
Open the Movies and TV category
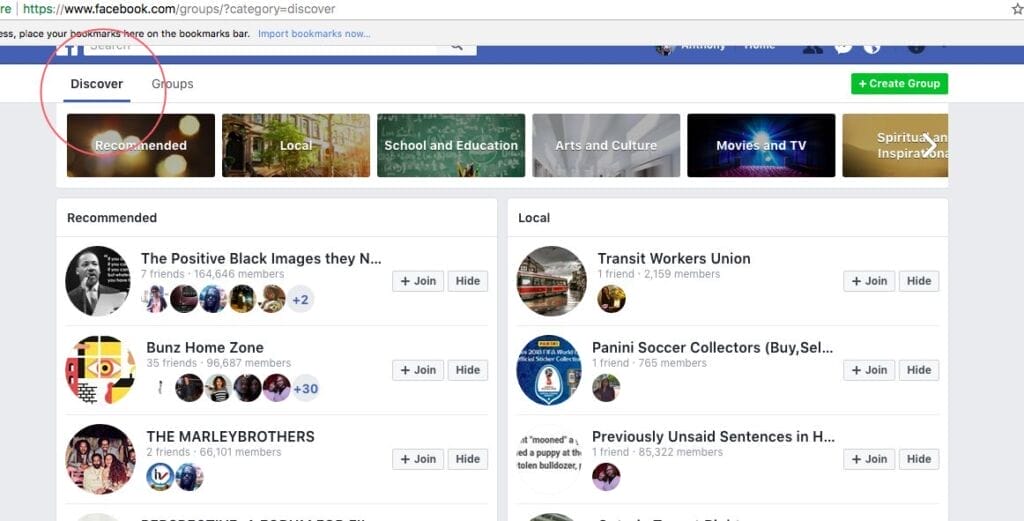point(761,145)
